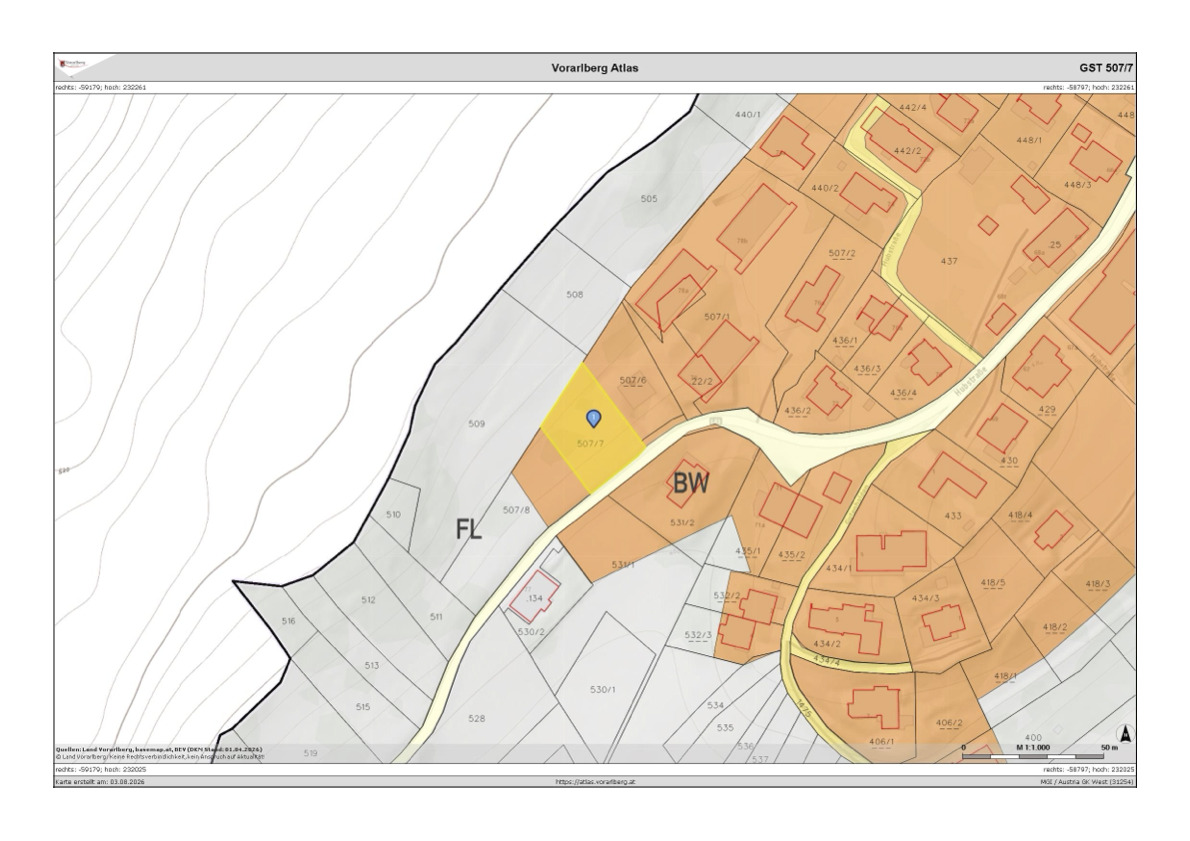
Task: Select parcel label 510
Action: pyautogui.click(x=393, y=515)
